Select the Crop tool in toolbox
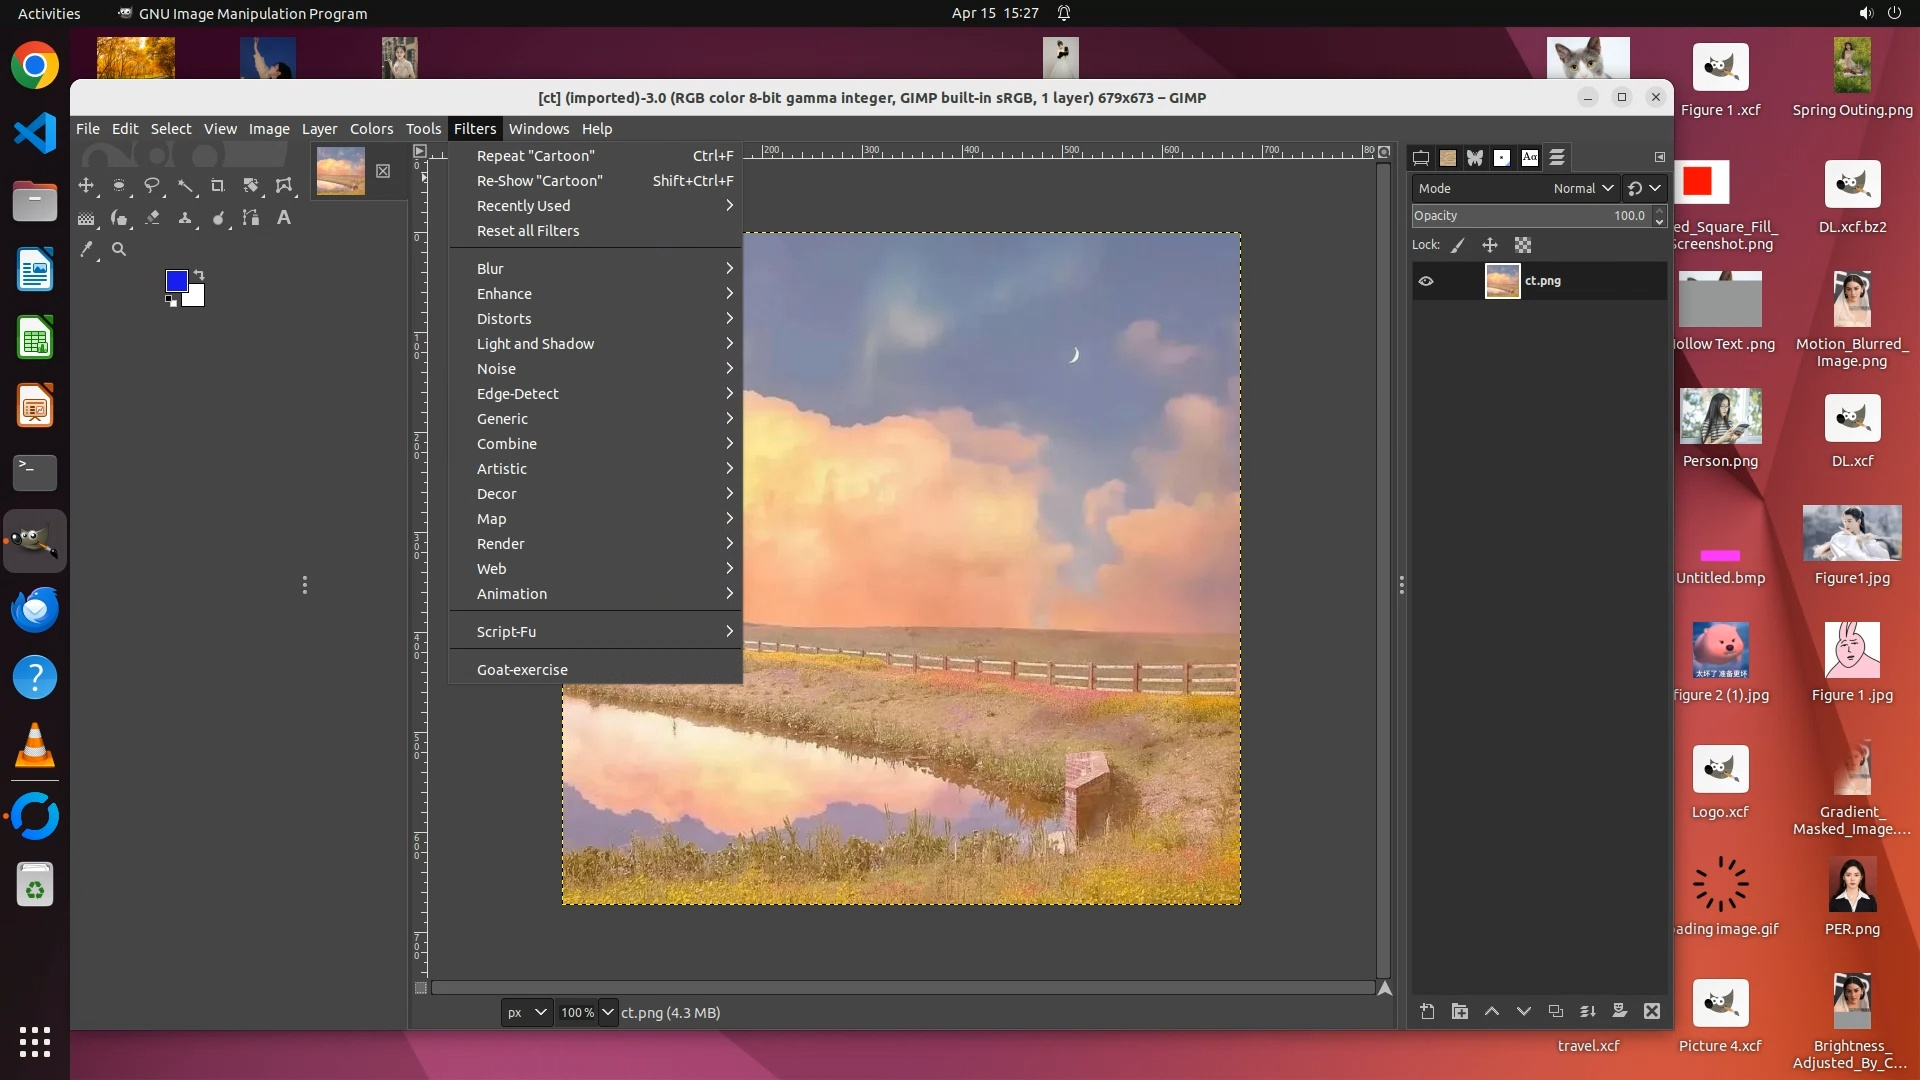Screen dimensions: 1920x1080 tap(217, 186)
